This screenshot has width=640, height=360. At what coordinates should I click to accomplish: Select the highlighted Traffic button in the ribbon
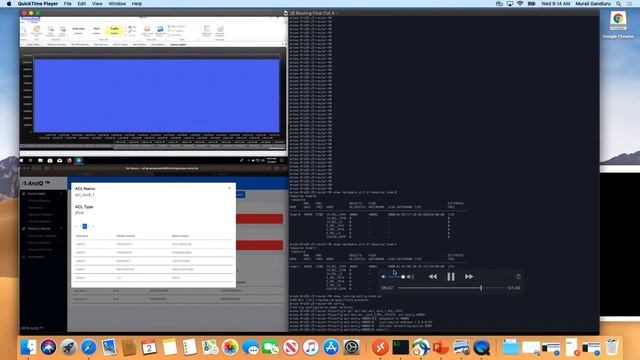tap(115, 30)
